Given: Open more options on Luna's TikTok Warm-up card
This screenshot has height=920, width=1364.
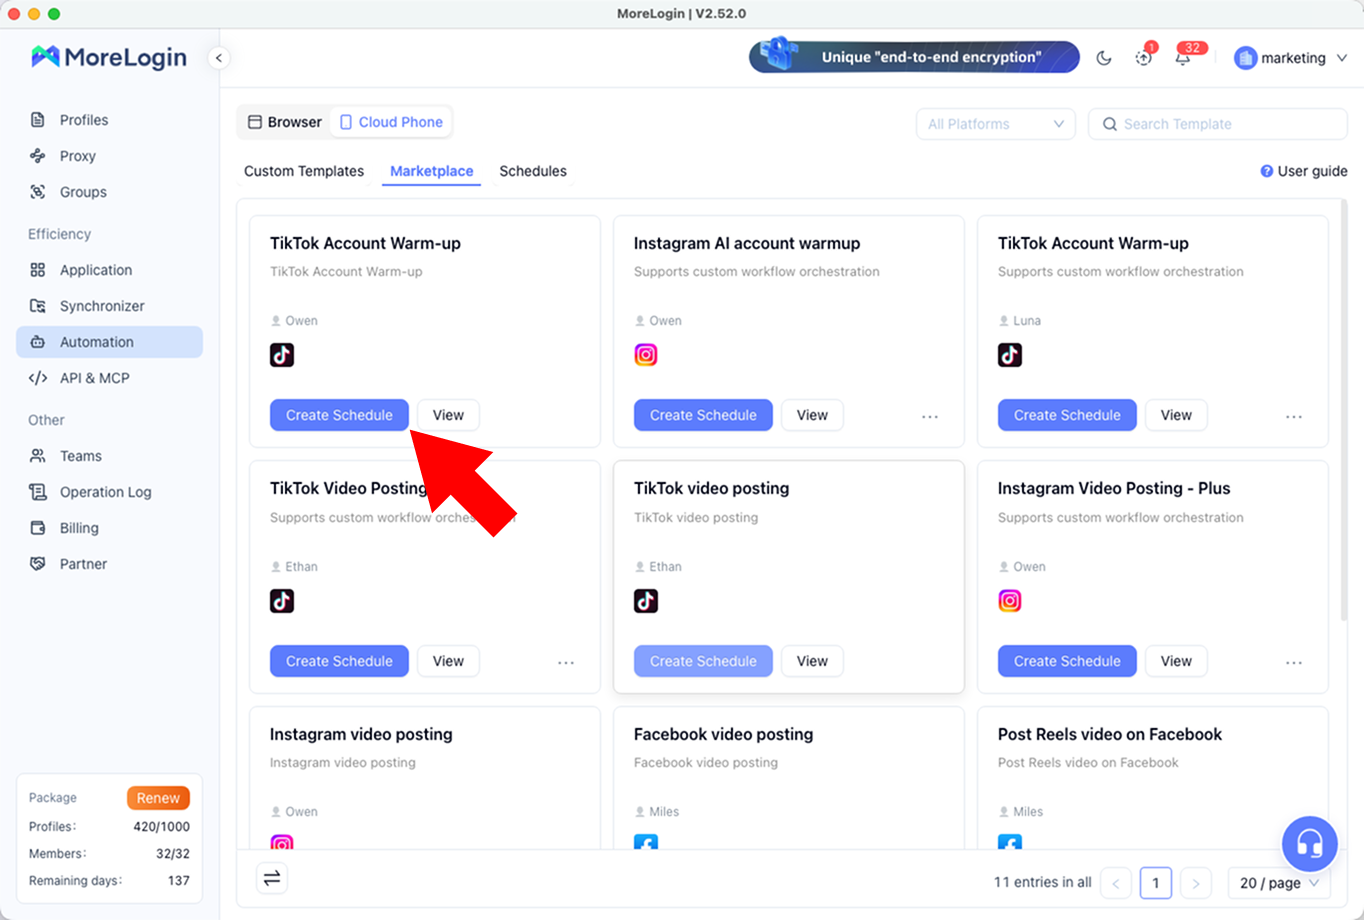Looking at the screenshot, I should pos(1294,416).
